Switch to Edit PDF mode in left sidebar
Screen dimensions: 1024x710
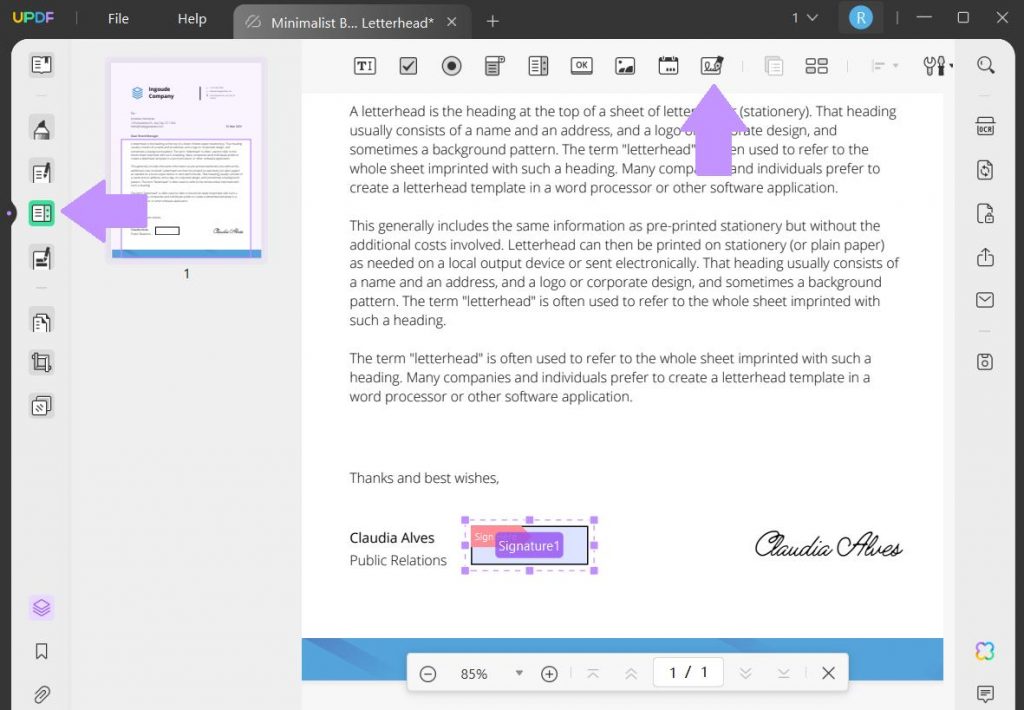tap(40, 171)
